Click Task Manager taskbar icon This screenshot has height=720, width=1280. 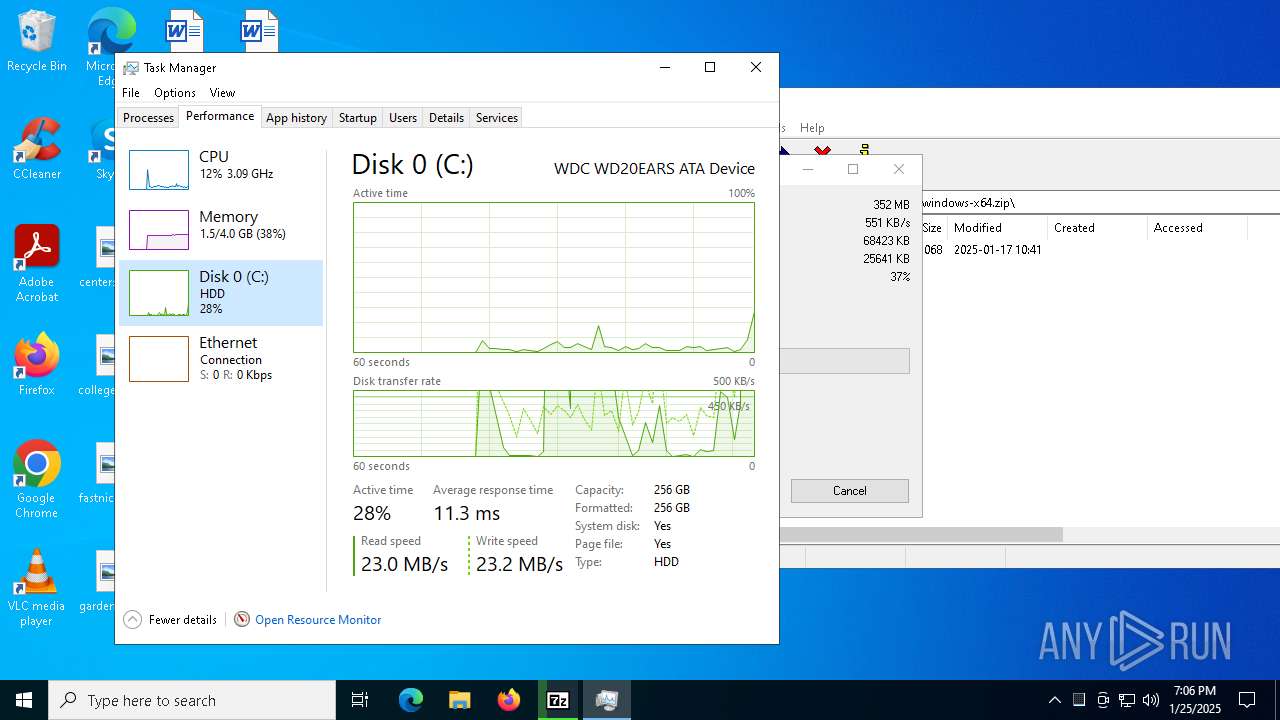pos(607,700)
